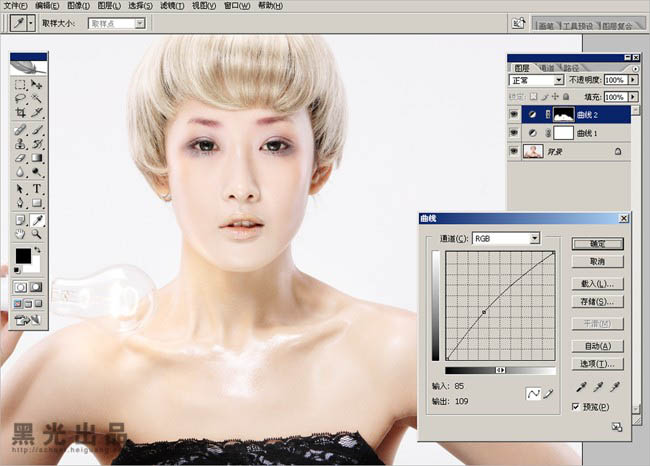Select the Hand tool
The height and width of the screenshot is (466, 650).
(20, 234)
